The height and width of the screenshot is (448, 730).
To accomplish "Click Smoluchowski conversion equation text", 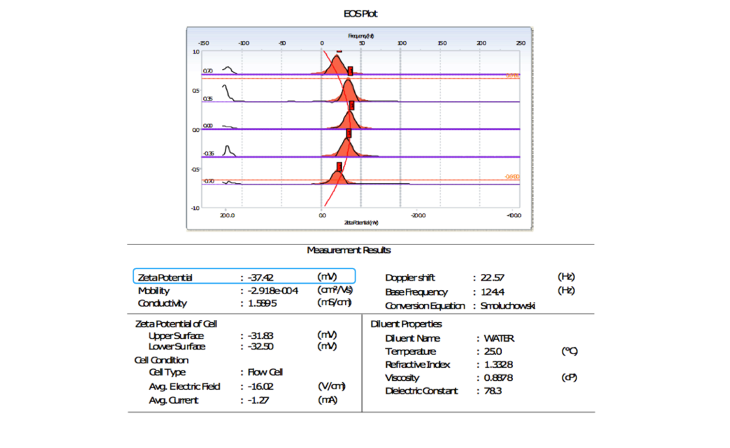I will click(x=507, y=306).
